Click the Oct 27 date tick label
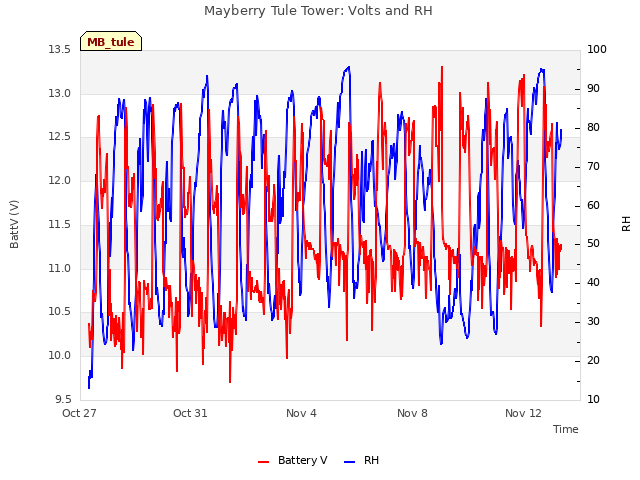 coord(79,413)
